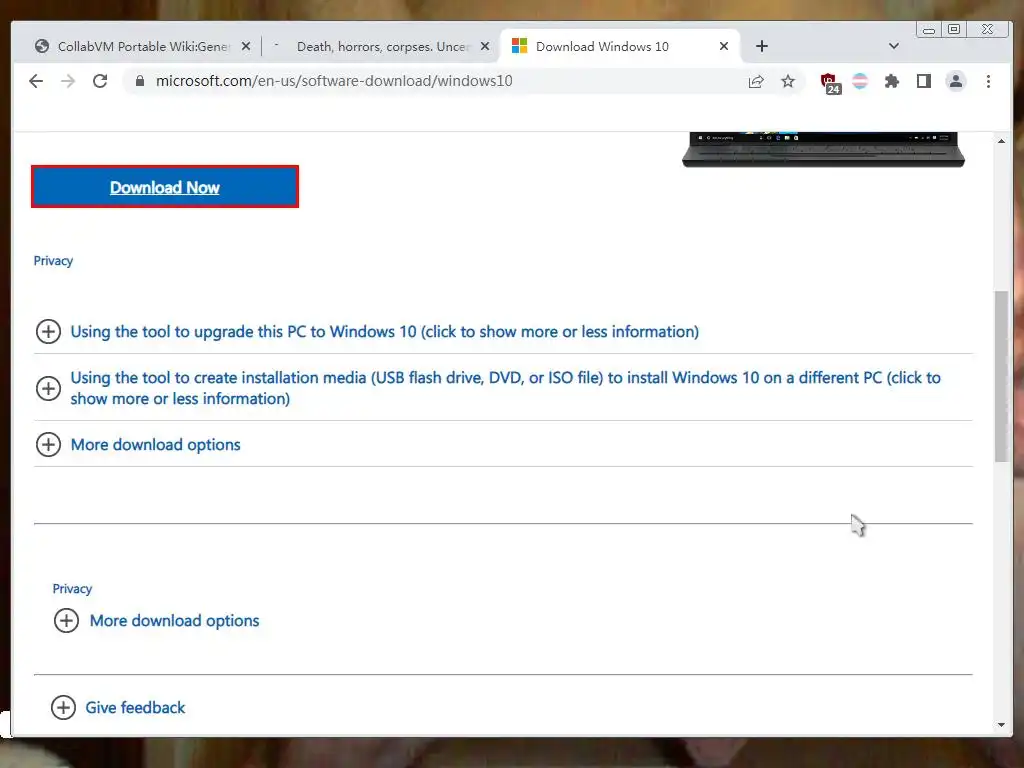Image resolution: width=1024 pixels, height=768 pixels.
Task: Close the CollabVM Portable Wiki tab
Action: click(x=246, y=46)
